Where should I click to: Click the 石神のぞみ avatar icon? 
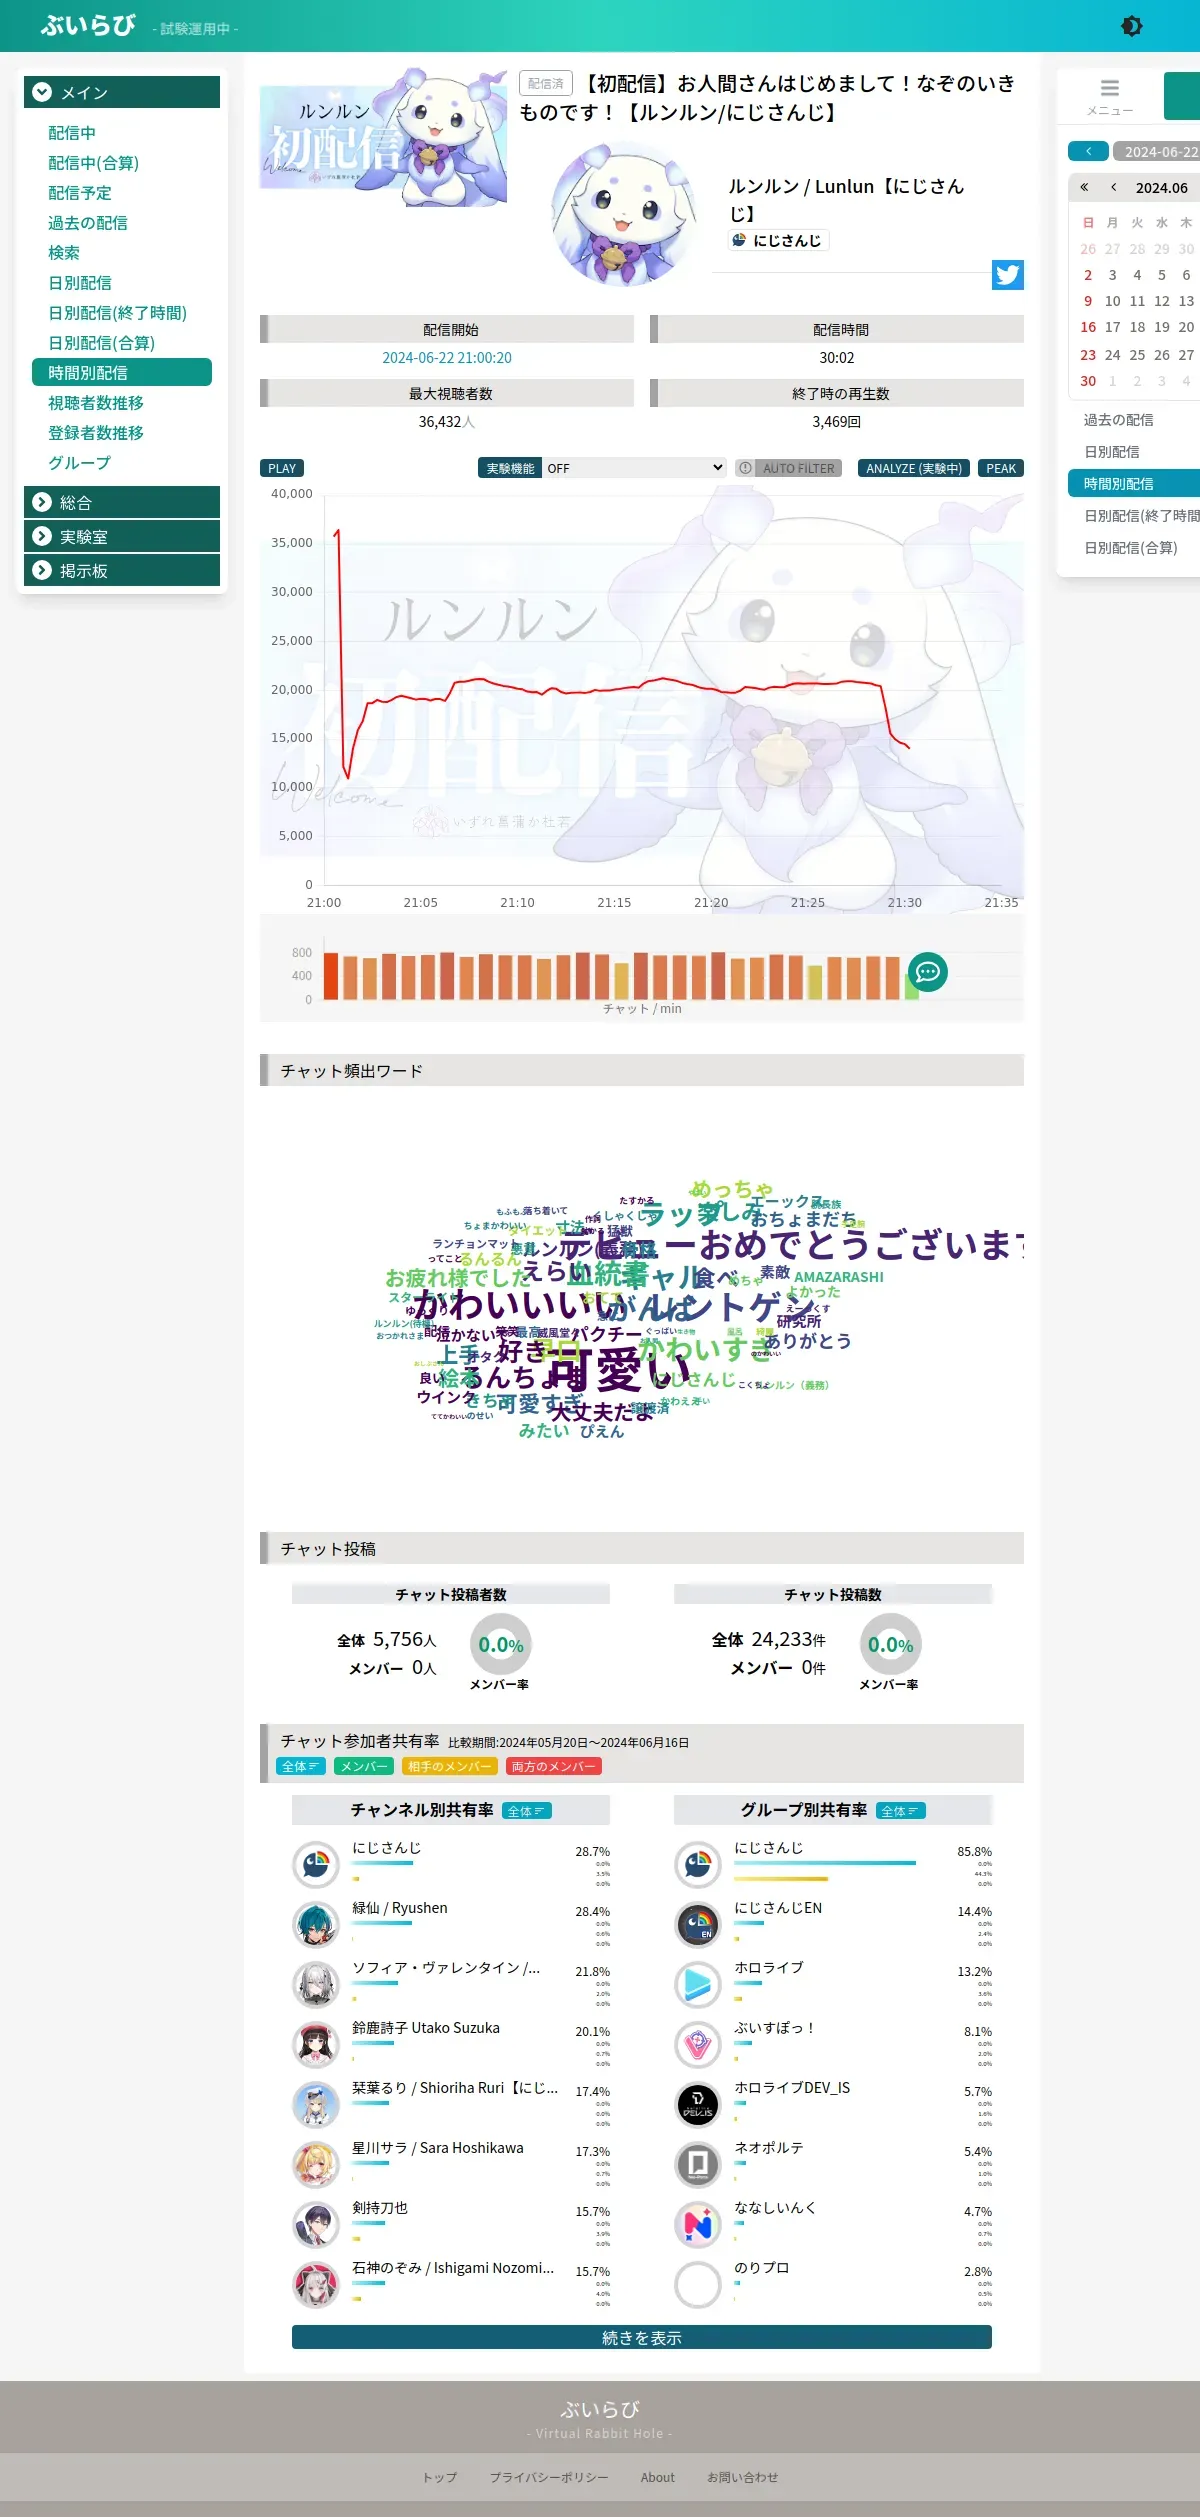316,2284
